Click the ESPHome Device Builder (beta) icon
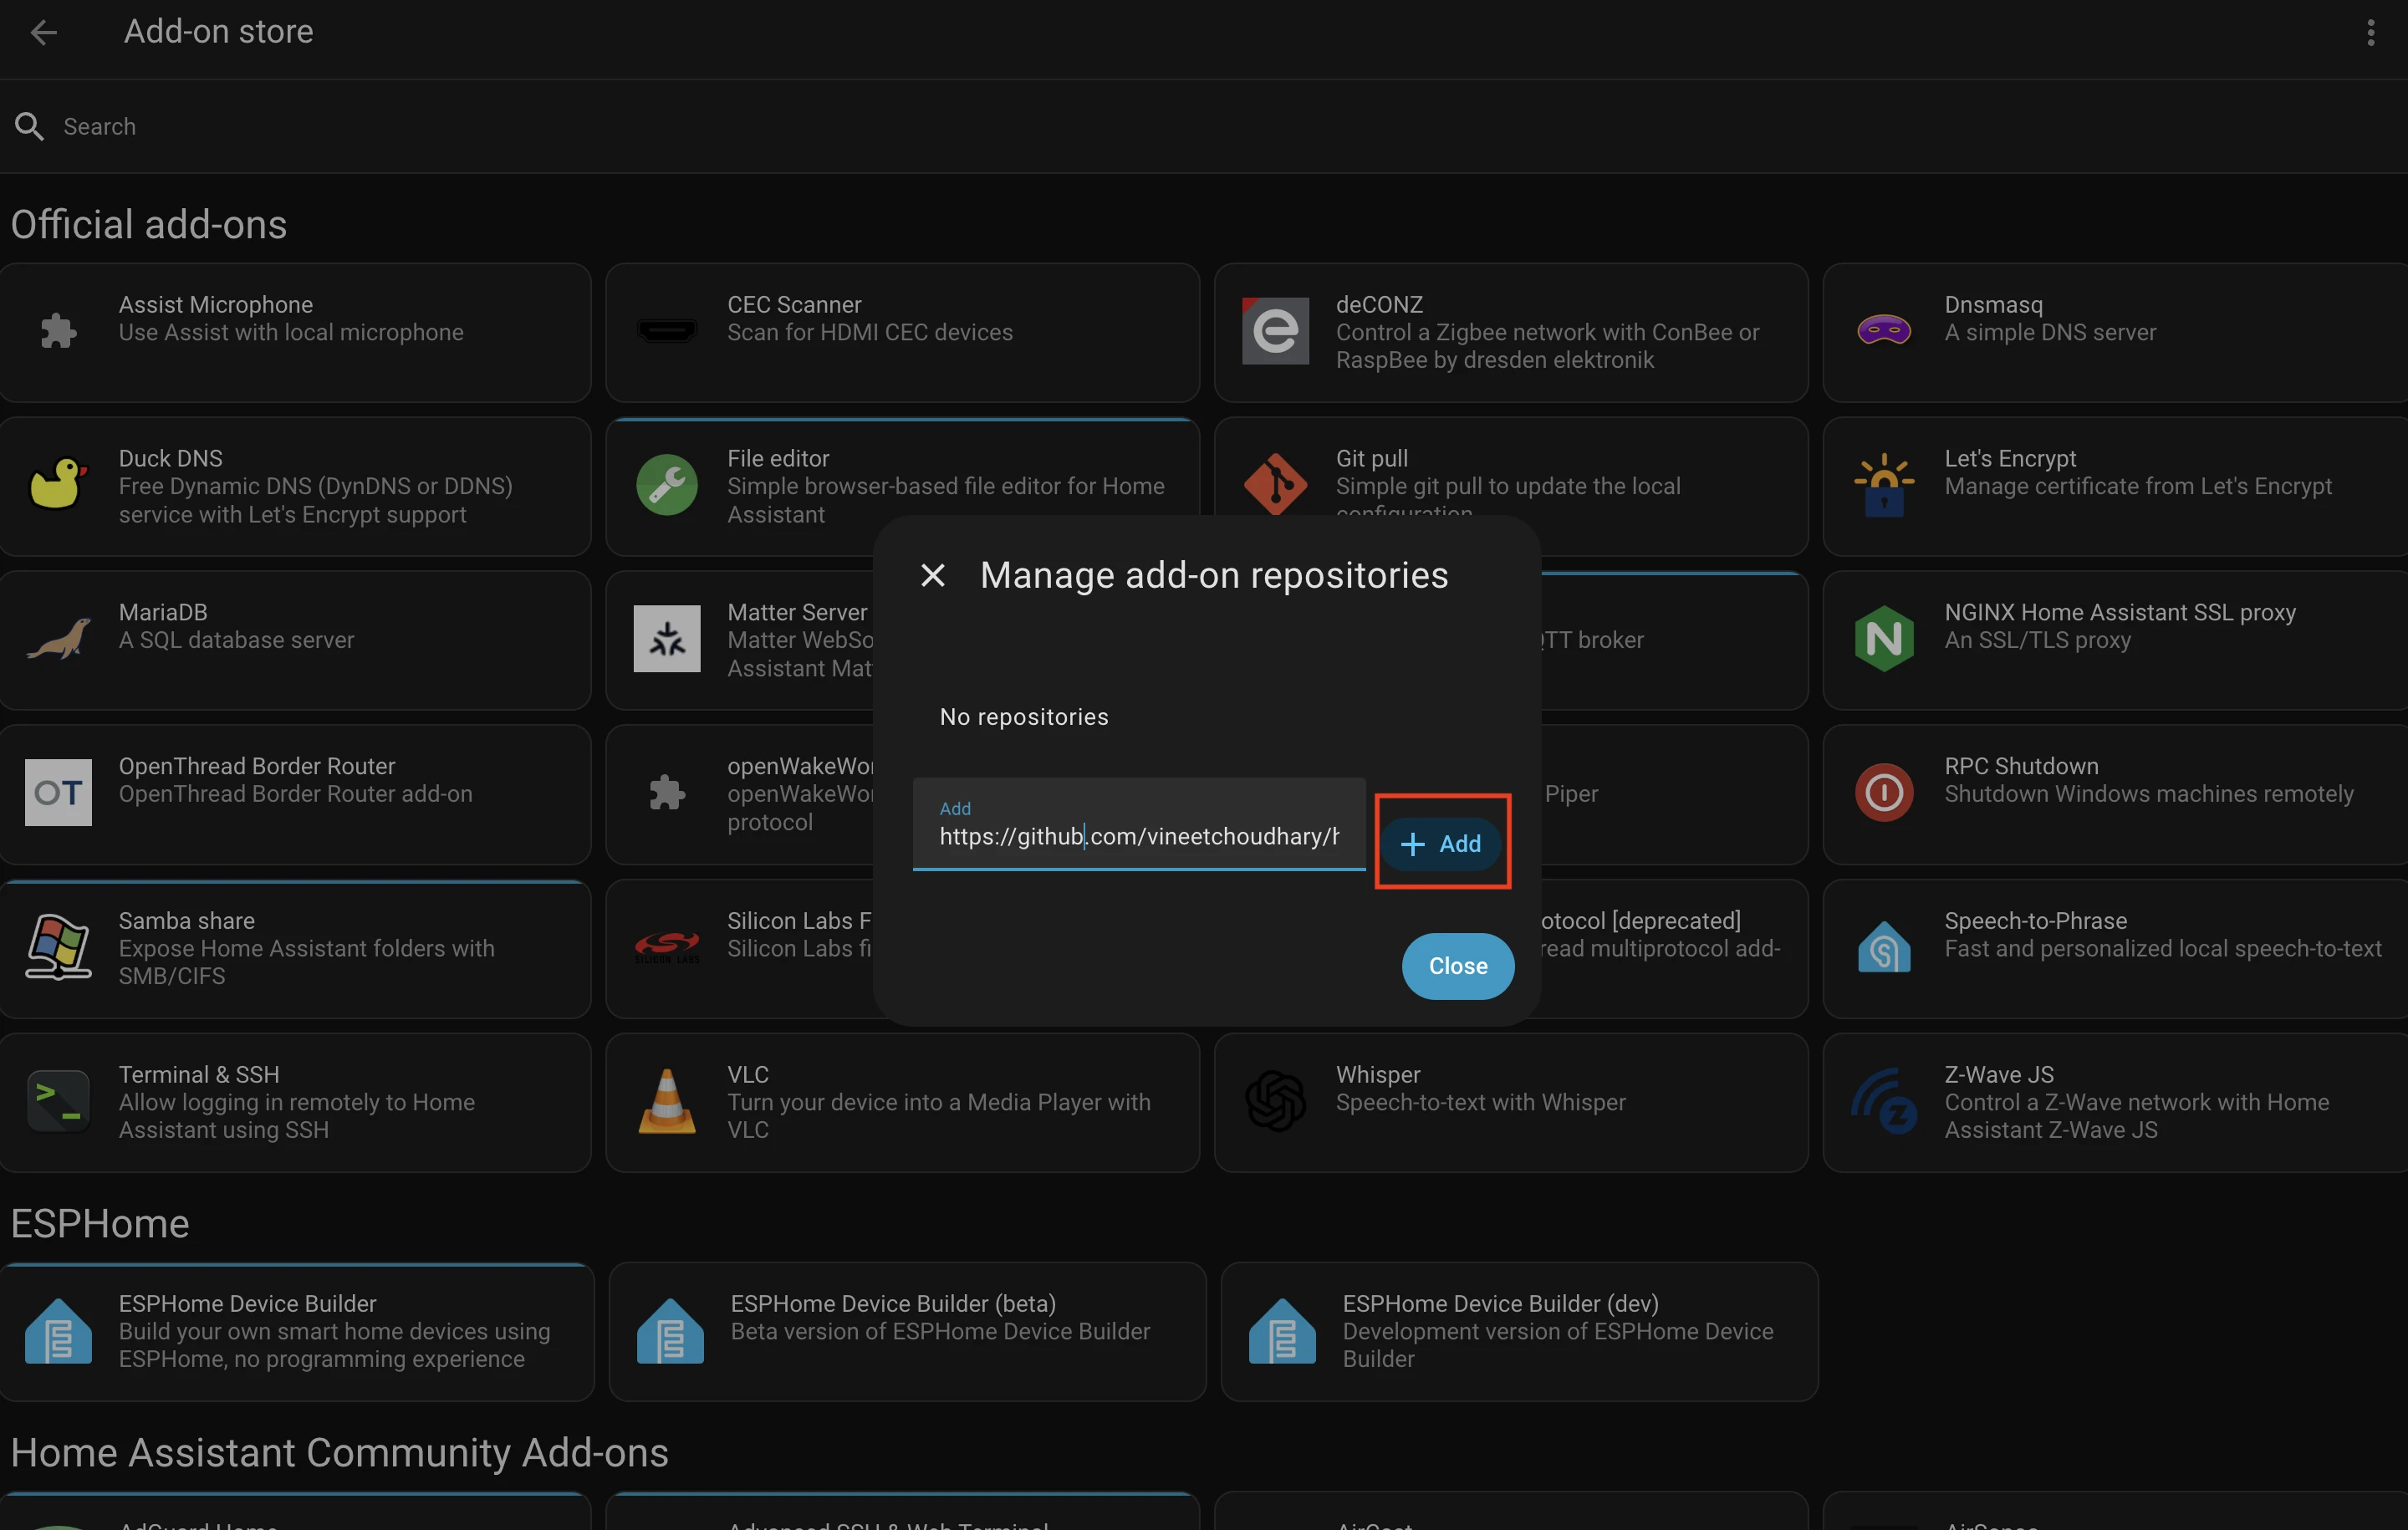The width and height of the screenshot is (2408, 1530). click(x=670, y=1330)
